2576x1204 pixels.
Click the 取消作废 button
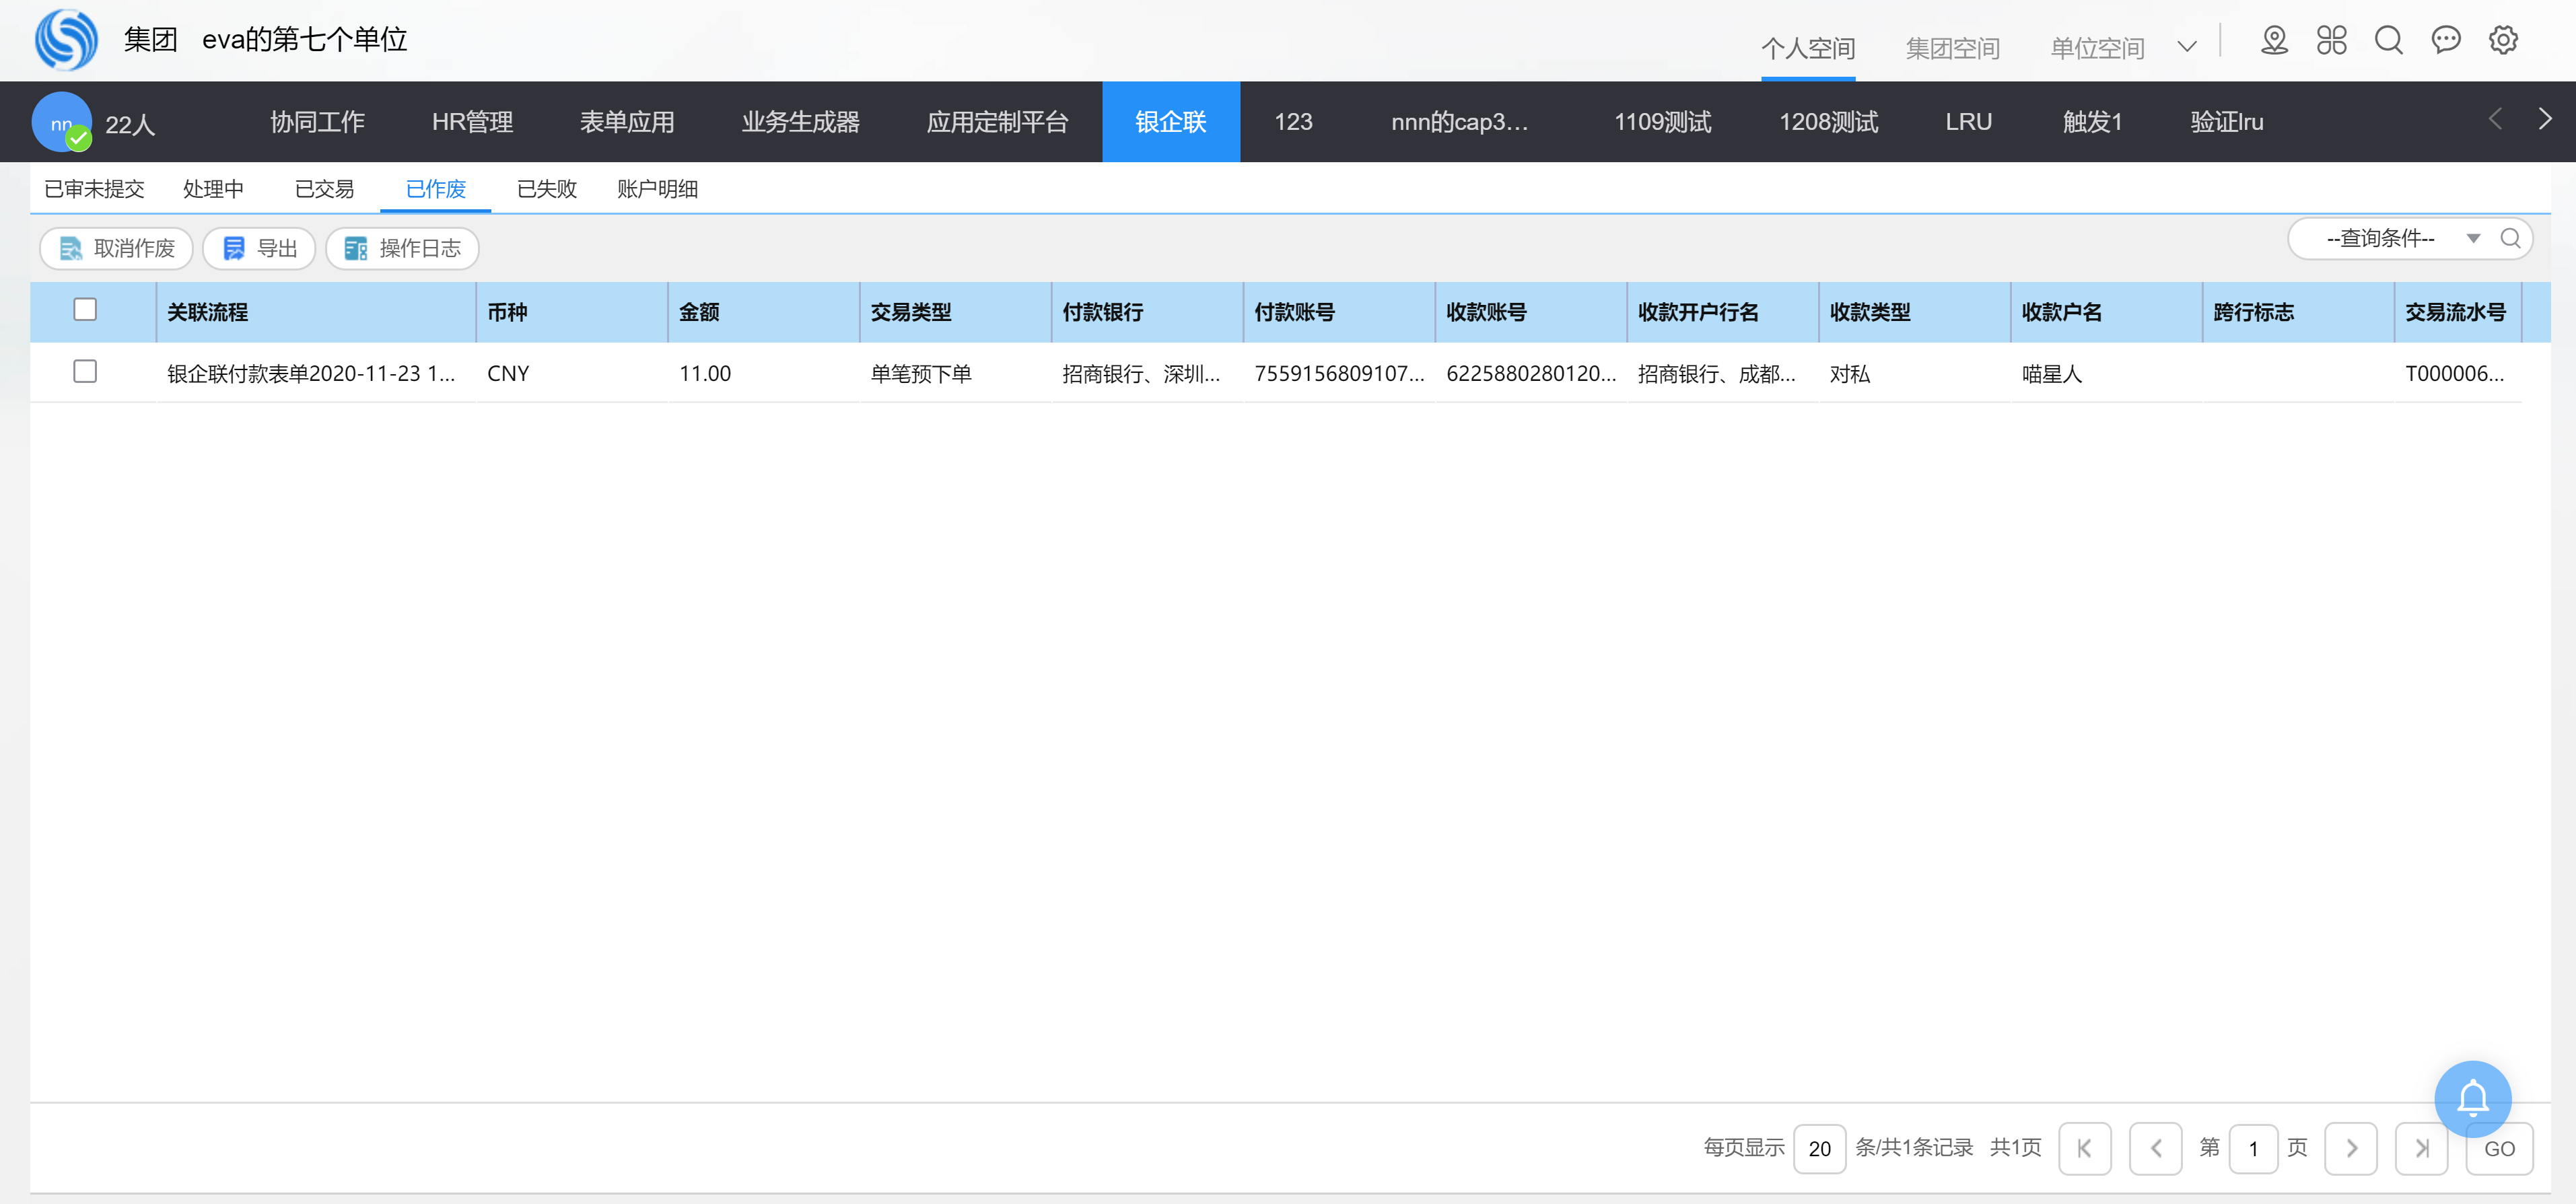[116, 248]
